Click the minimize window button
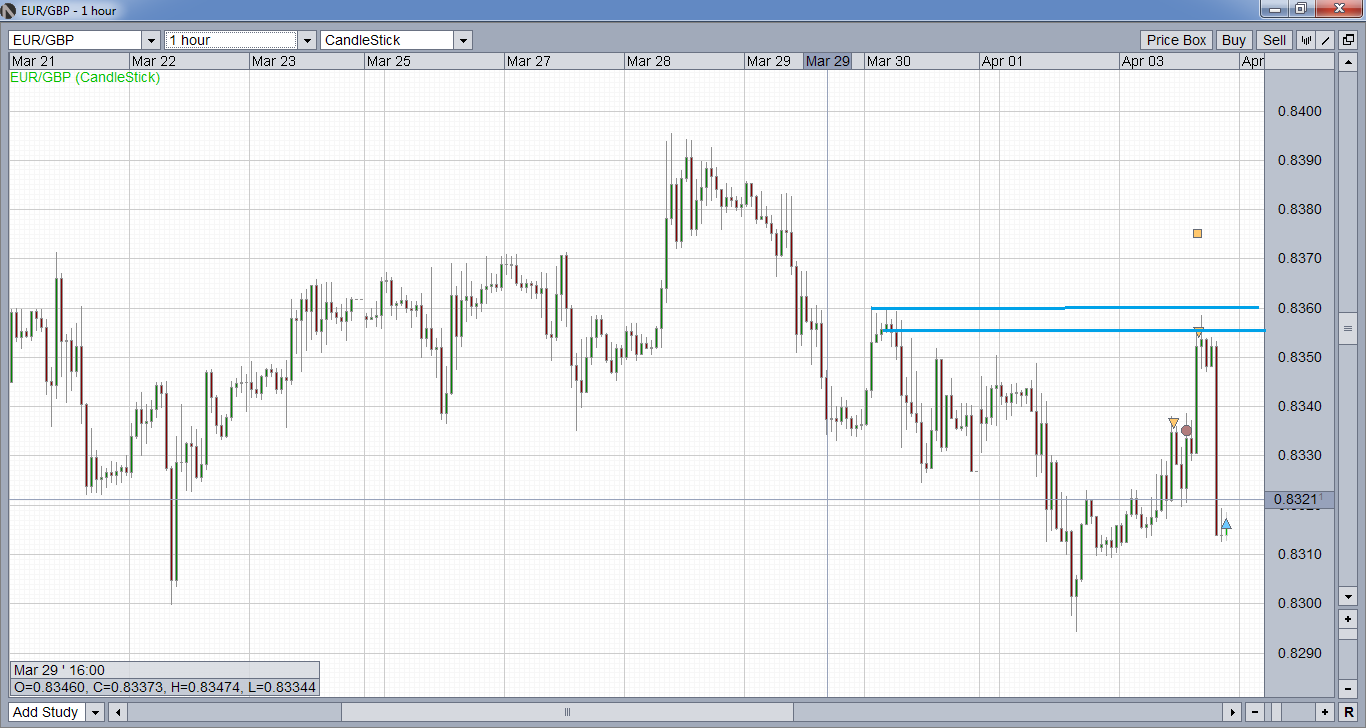This screenshot has width=1366, height=728. pyautogui.click(x=1273, y=9)
